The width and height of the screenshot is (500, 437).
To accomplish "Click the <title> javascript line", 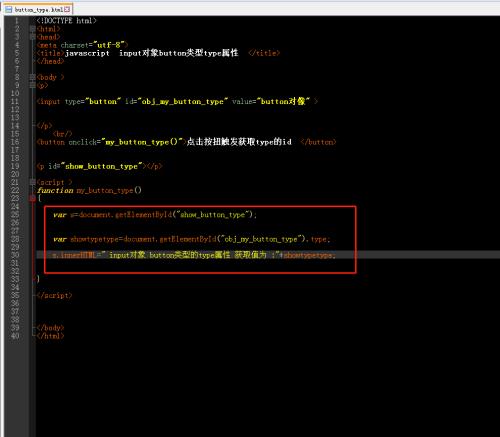I will click(x=158, y=53).
